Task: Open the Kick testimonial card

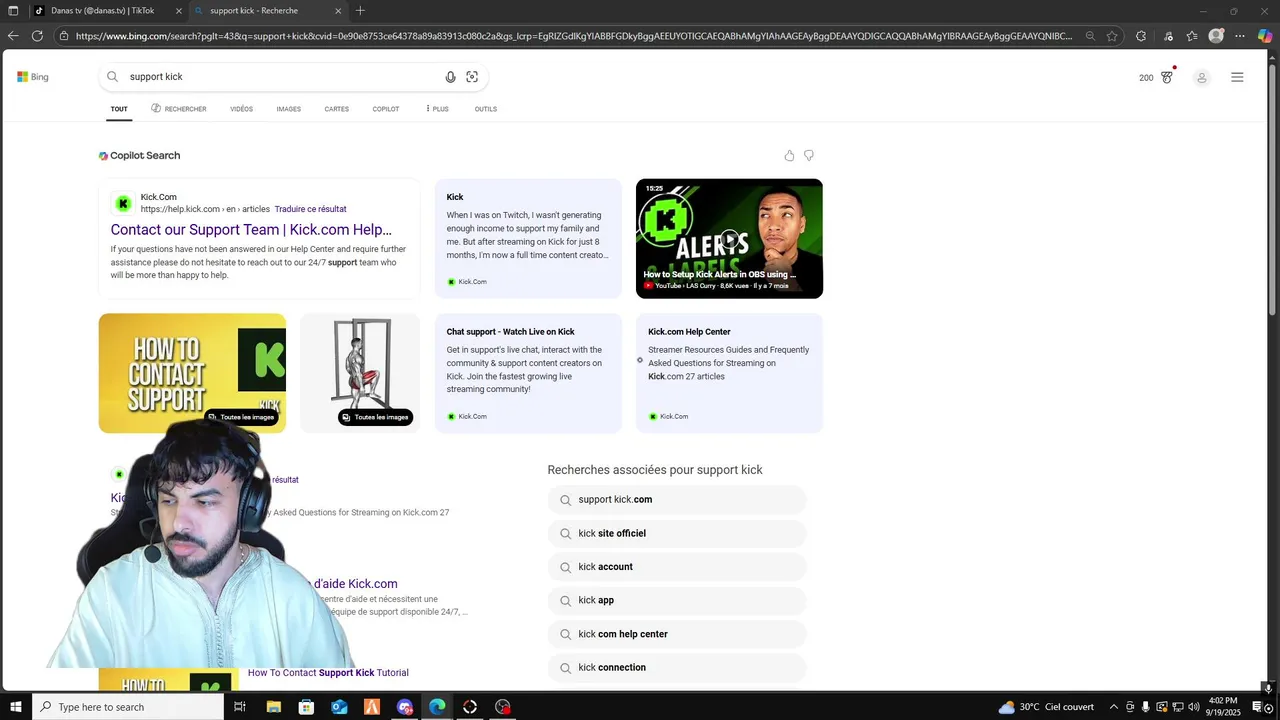Action: click(528, 239)
